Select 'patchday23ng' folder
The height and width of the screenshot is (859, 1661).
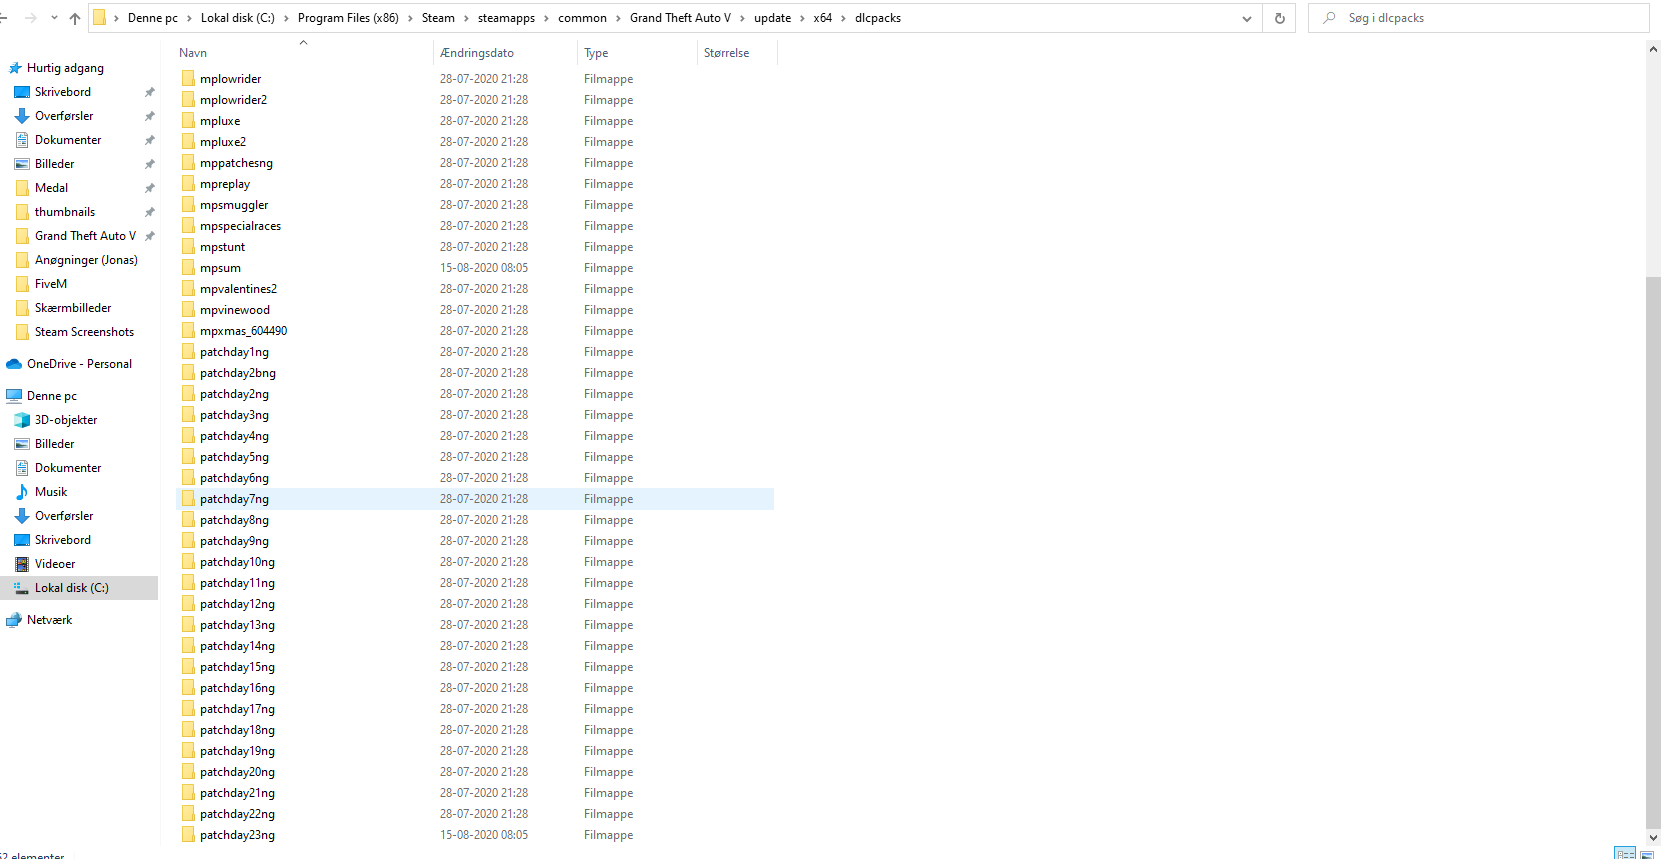(x=237, y=835)
